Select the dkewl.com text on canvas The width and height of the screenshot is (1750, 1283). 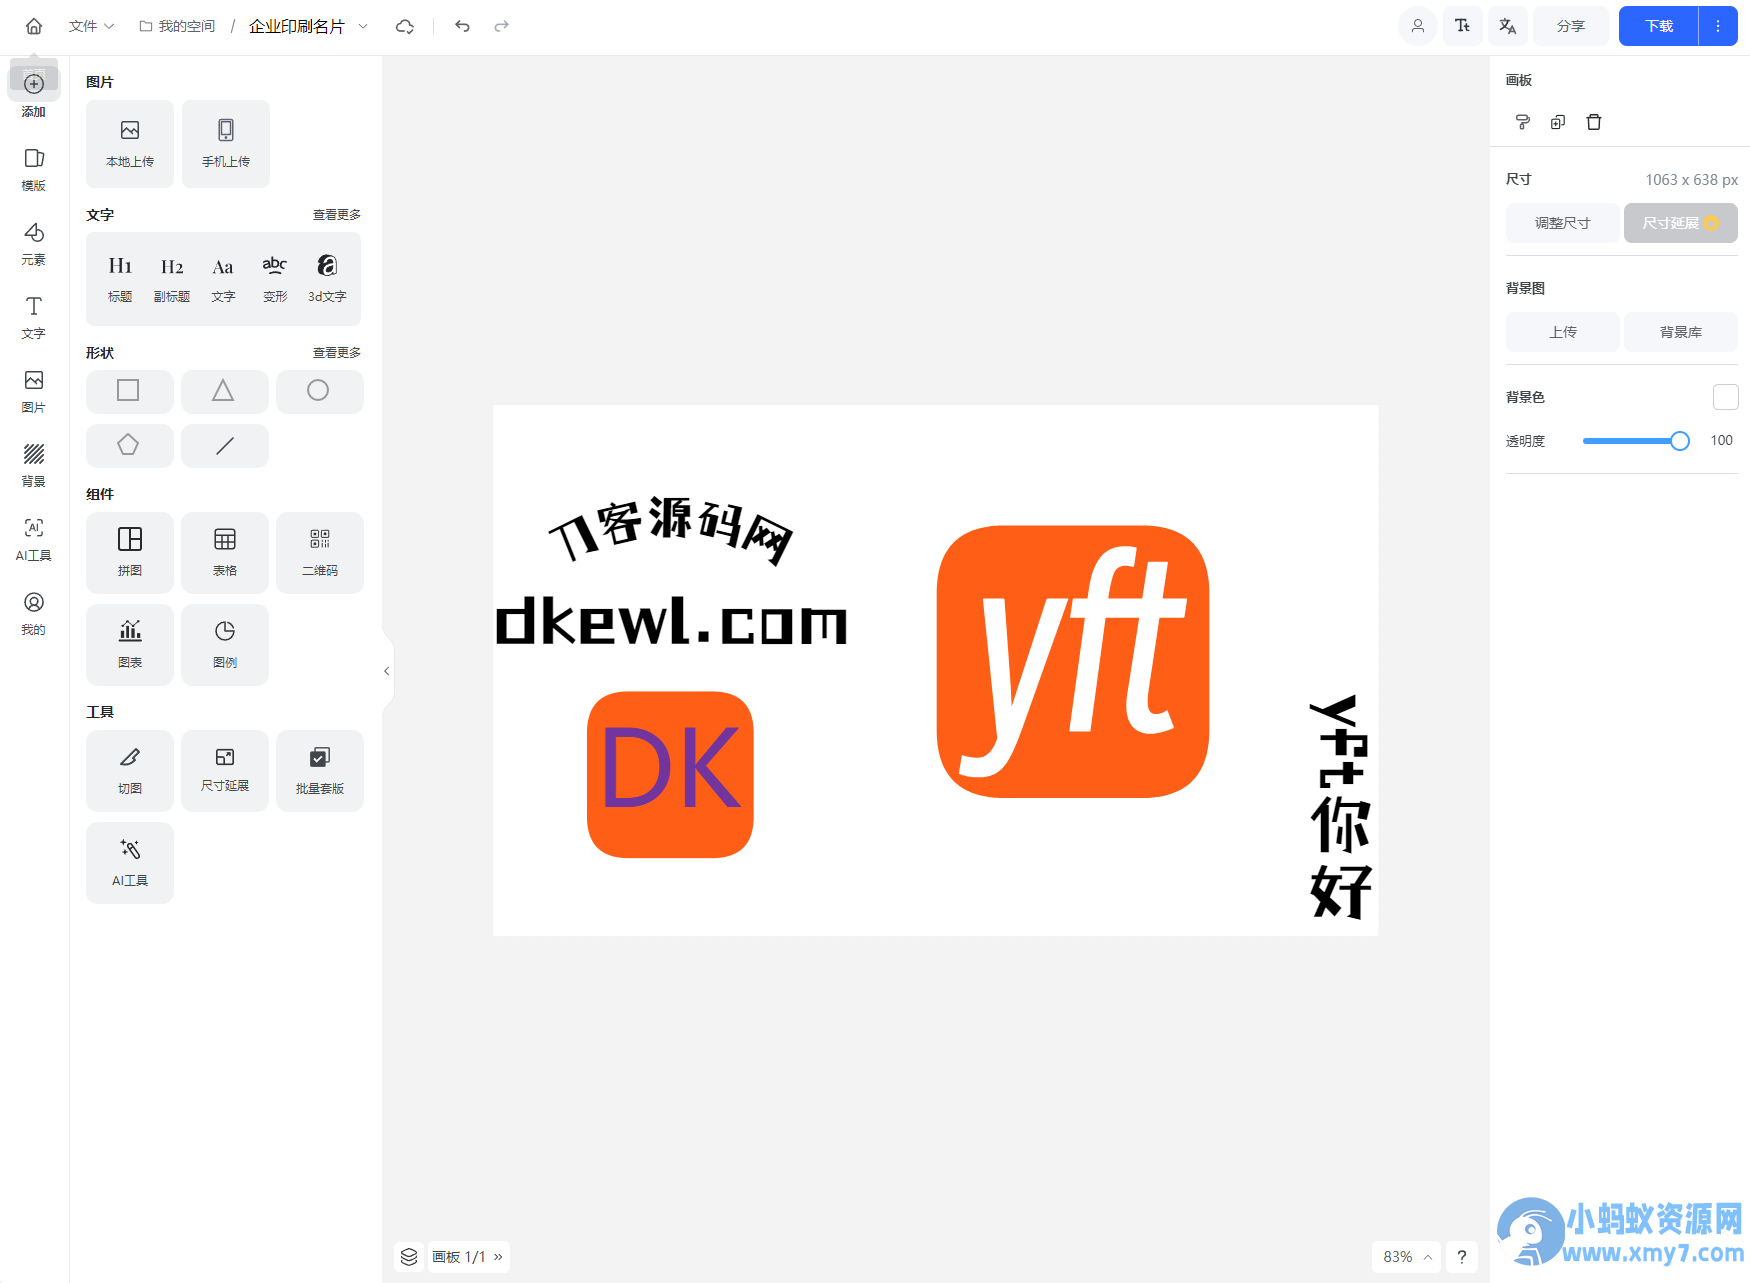[x=672, y=620]
